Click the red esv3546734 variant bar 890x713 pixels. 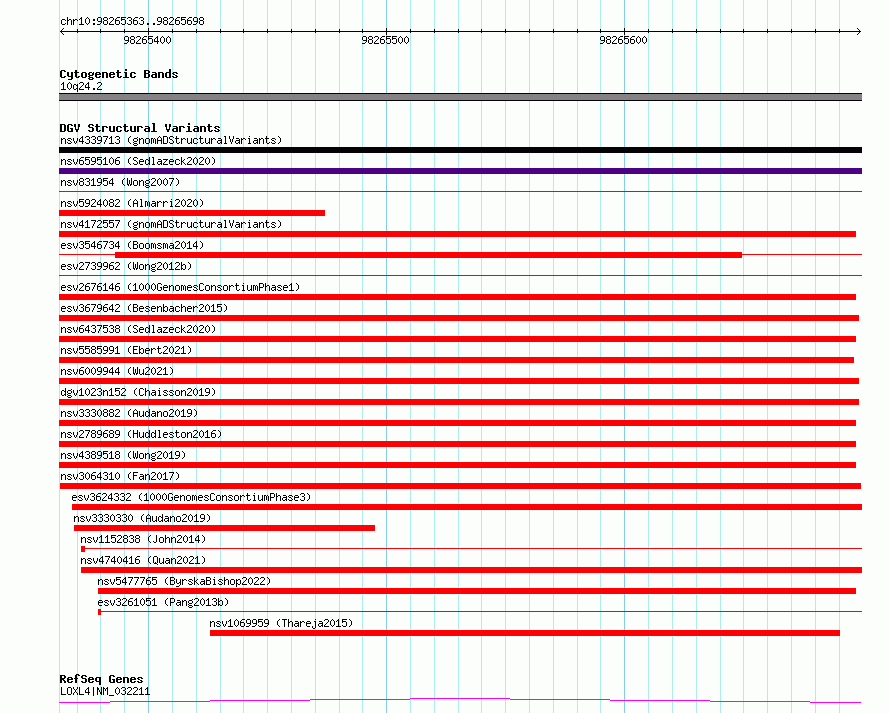pos(429,255)
